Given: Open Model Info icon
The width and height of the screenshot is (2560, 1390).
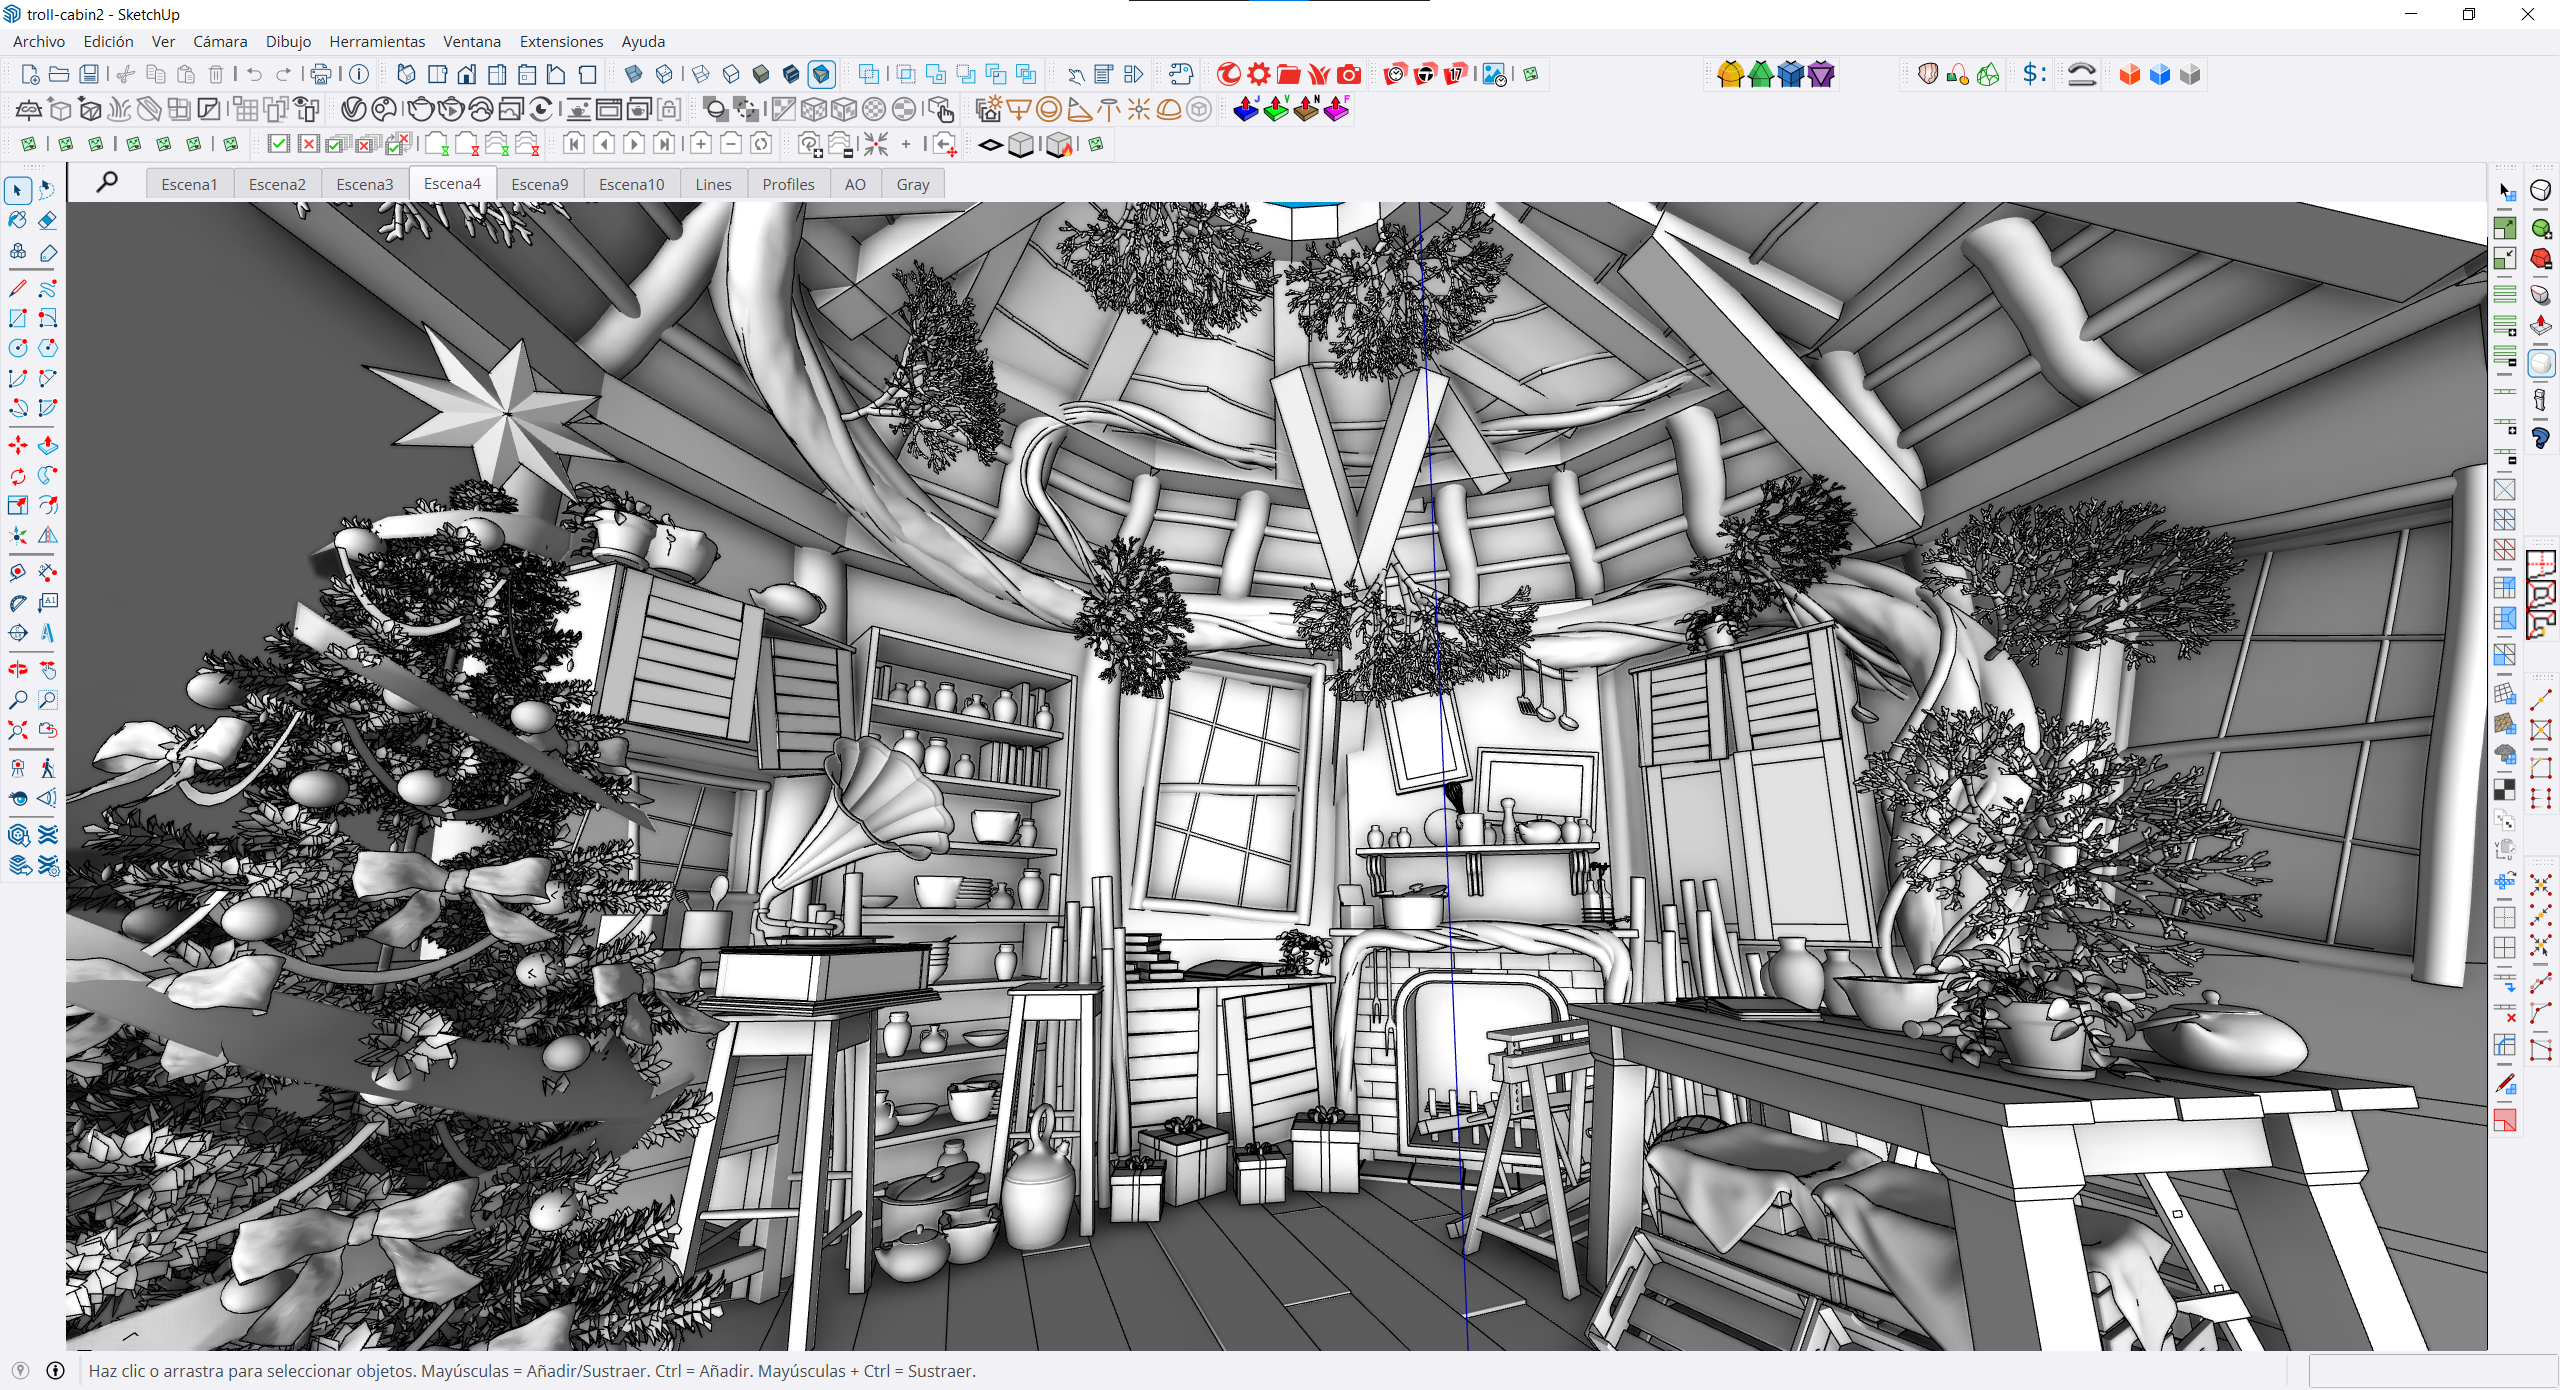Looking at the screenshot, I should coord(359,74).
